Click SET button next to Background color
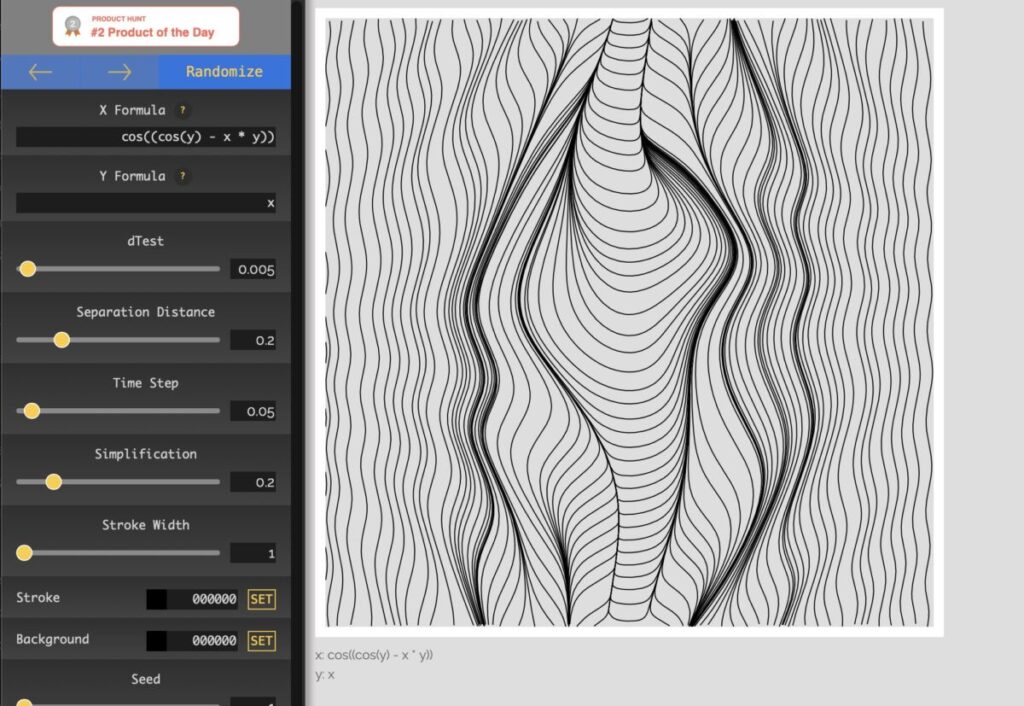 tap(261, 641)
